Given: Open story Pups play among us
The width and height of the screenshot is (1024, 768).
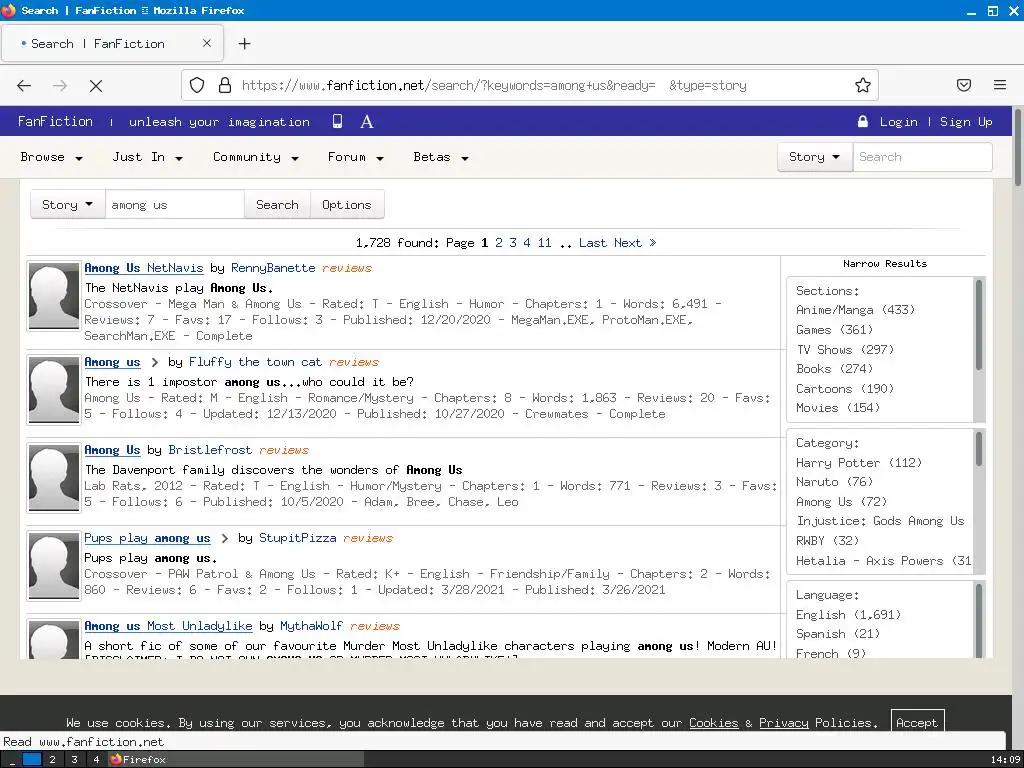Looking at the screenshot, I should (x=147, y=538).
